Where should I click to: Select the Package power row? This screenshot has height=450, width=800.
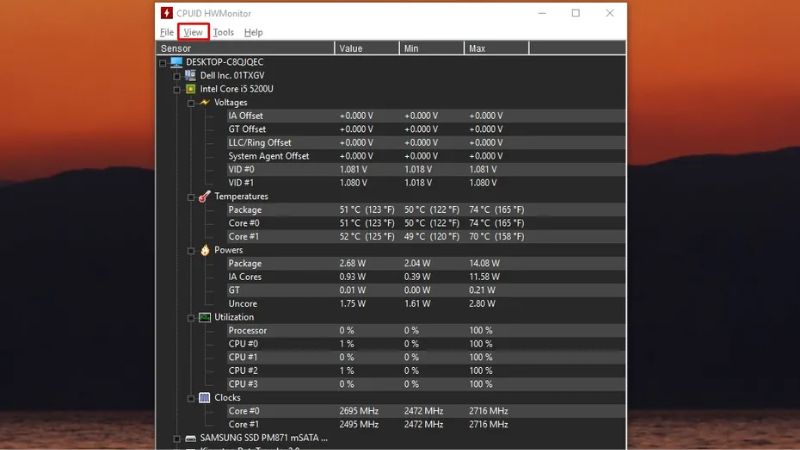pyautogui.click(x=426, y=263)
